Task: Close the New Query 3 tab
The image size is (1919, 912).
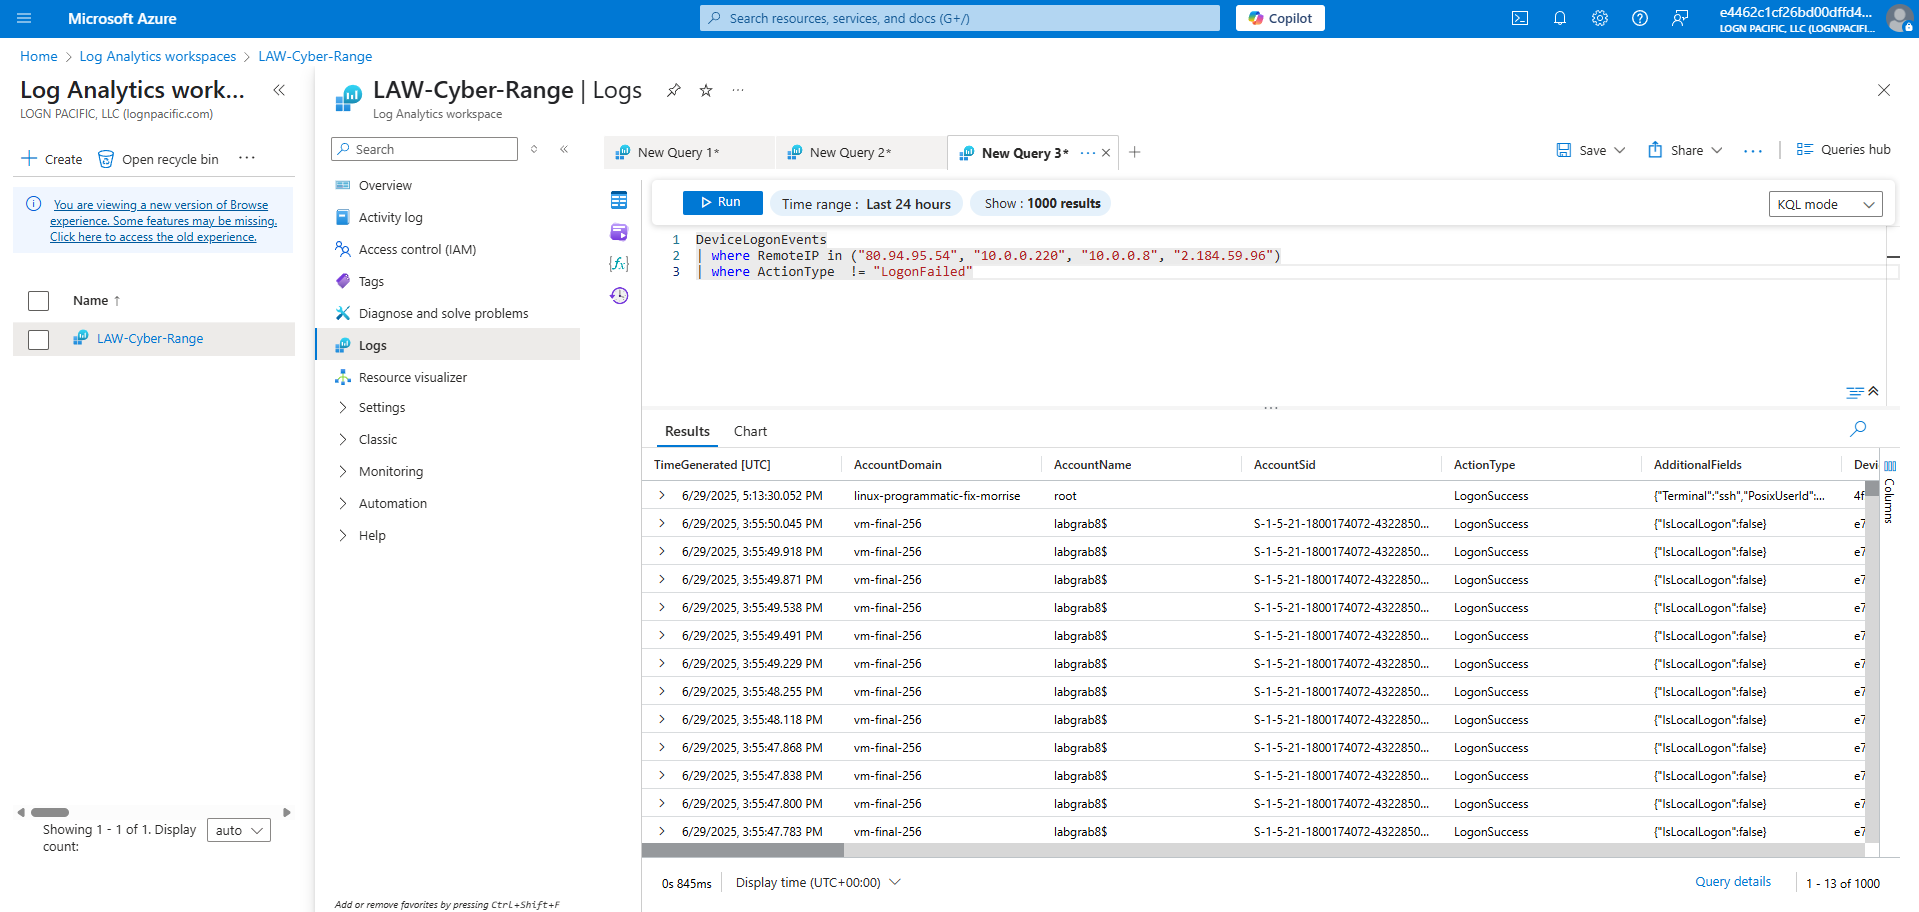Action: coord(1106,153)
